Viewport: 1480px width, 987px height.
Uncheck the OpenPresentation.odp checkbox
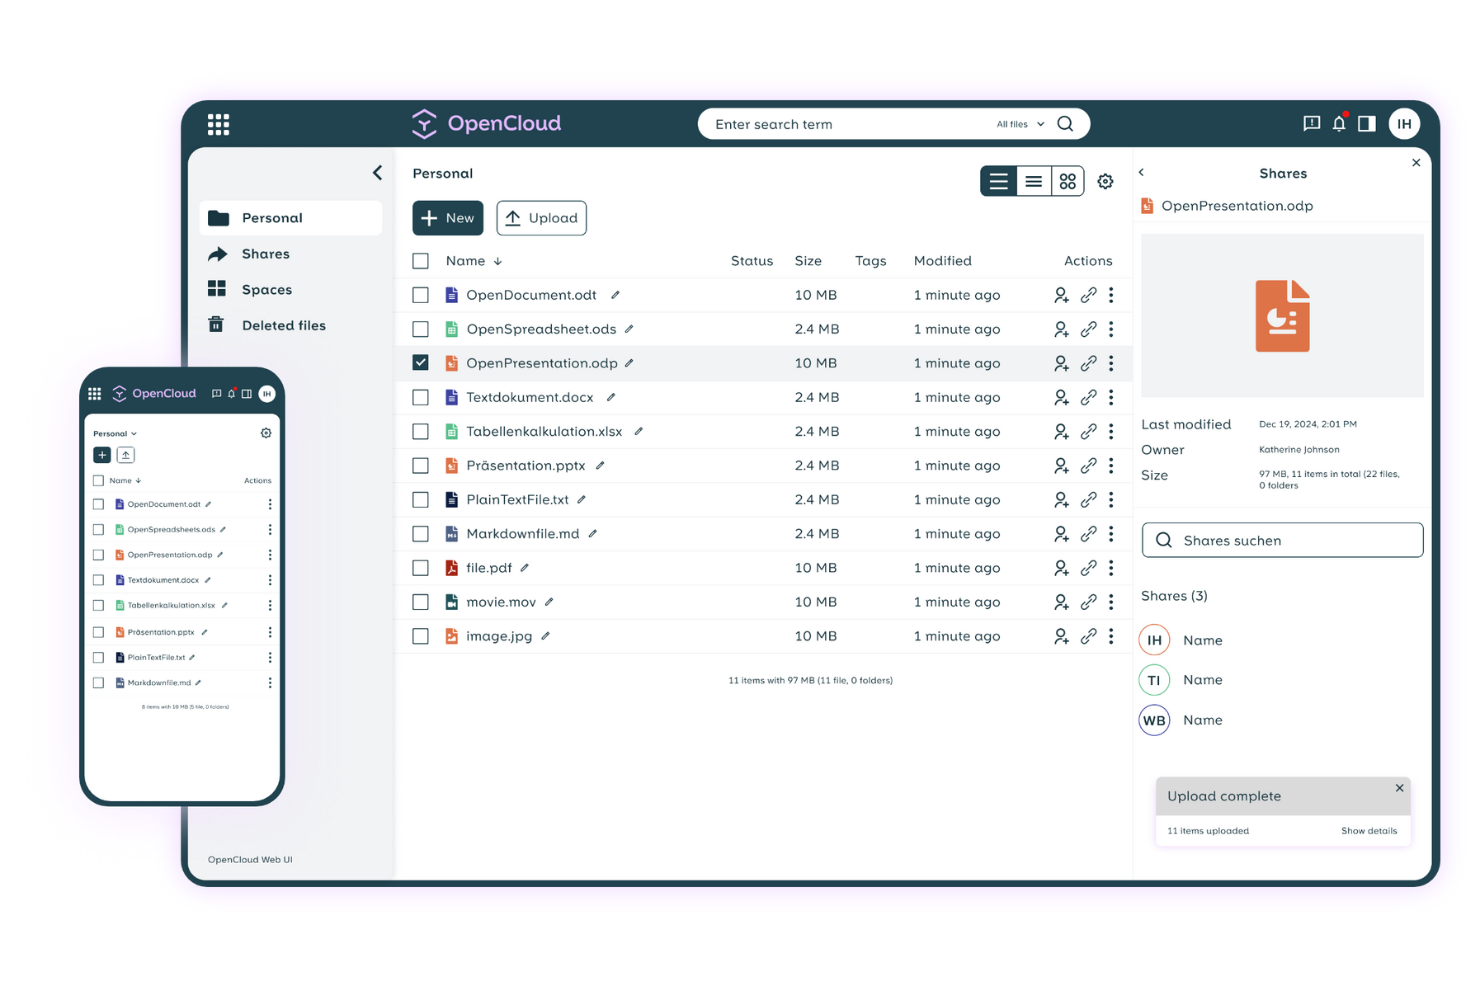[421, 363]
